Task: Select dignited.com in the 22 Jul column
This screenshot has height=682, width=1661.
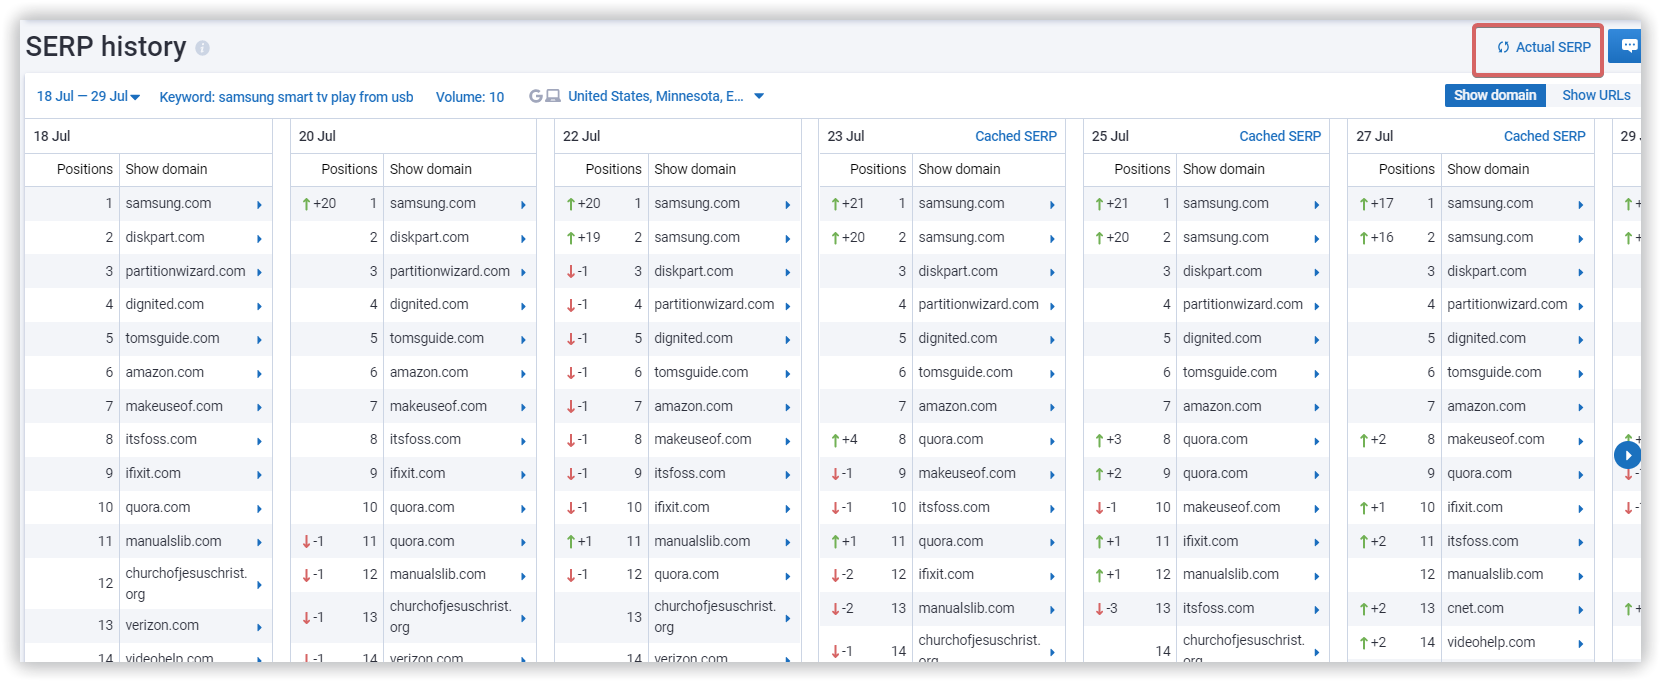Action: pyautogui.click(x=693, y=338)
